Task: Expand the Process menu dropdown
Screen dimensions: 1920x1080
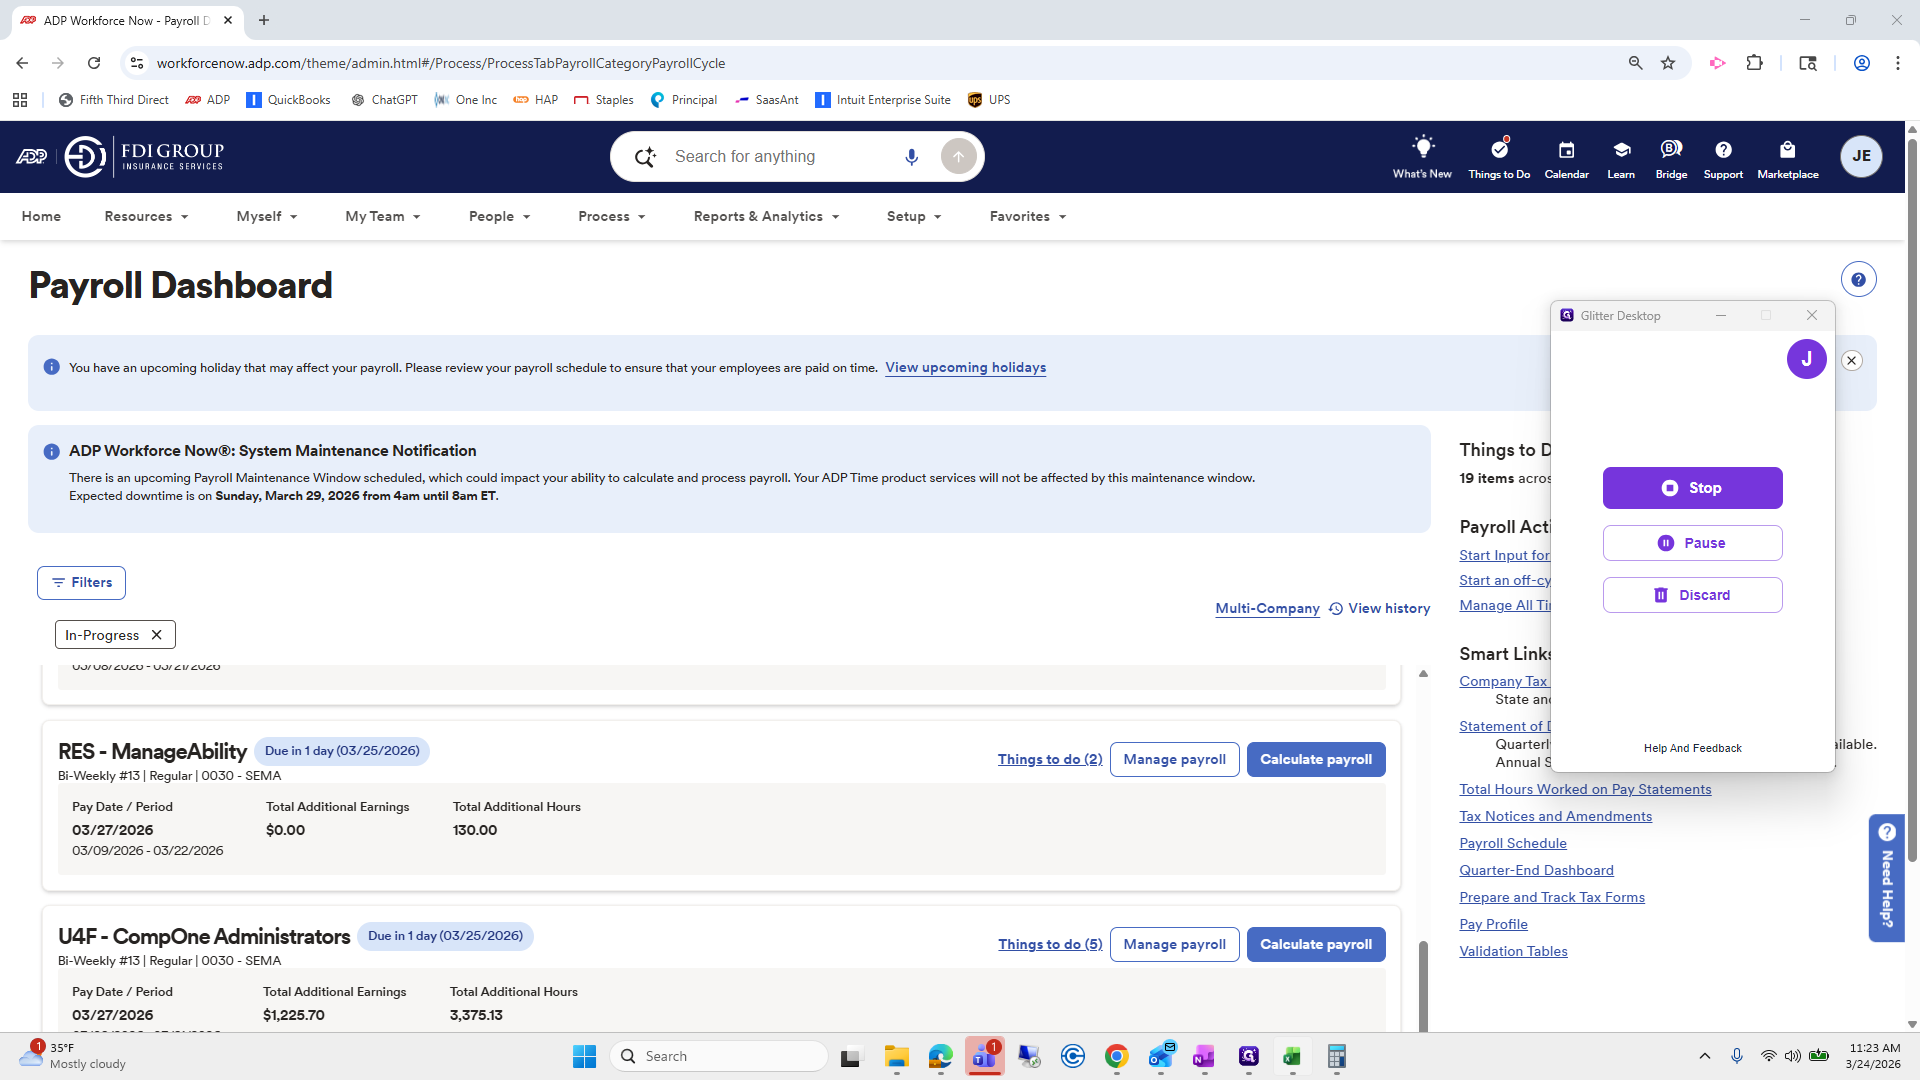Action: [x=611, y=216]
